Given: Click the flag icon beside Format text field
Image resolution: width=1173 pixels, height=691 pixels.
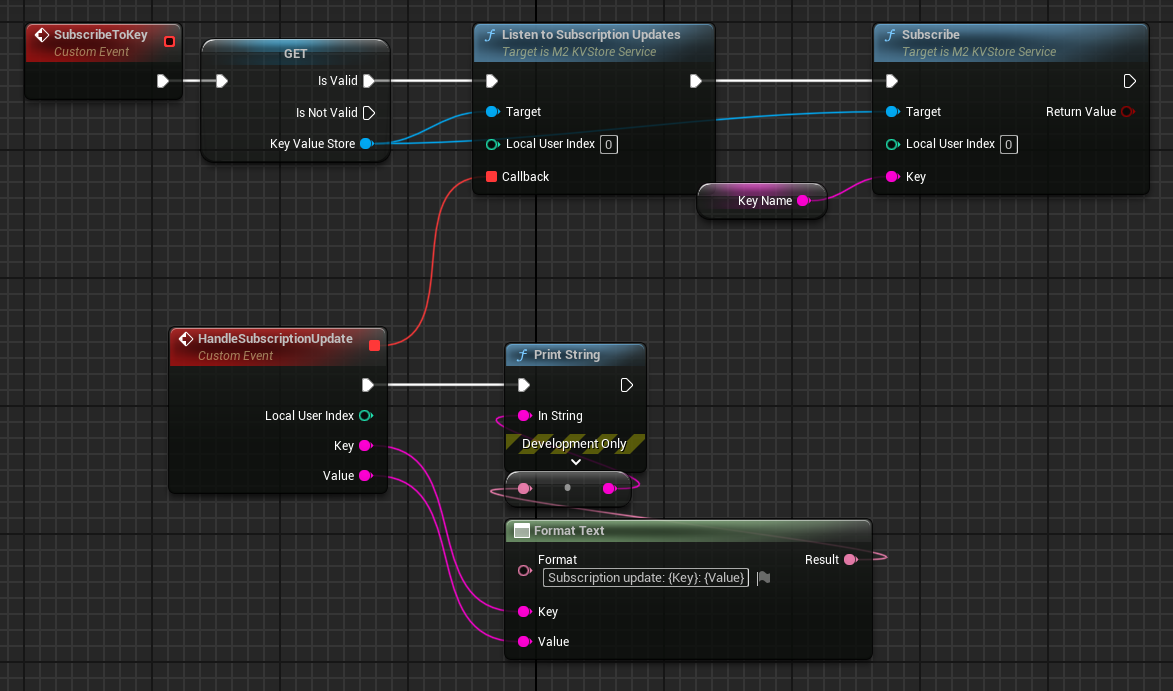Looking at the screenshot, I should click(x=764, y=578).
